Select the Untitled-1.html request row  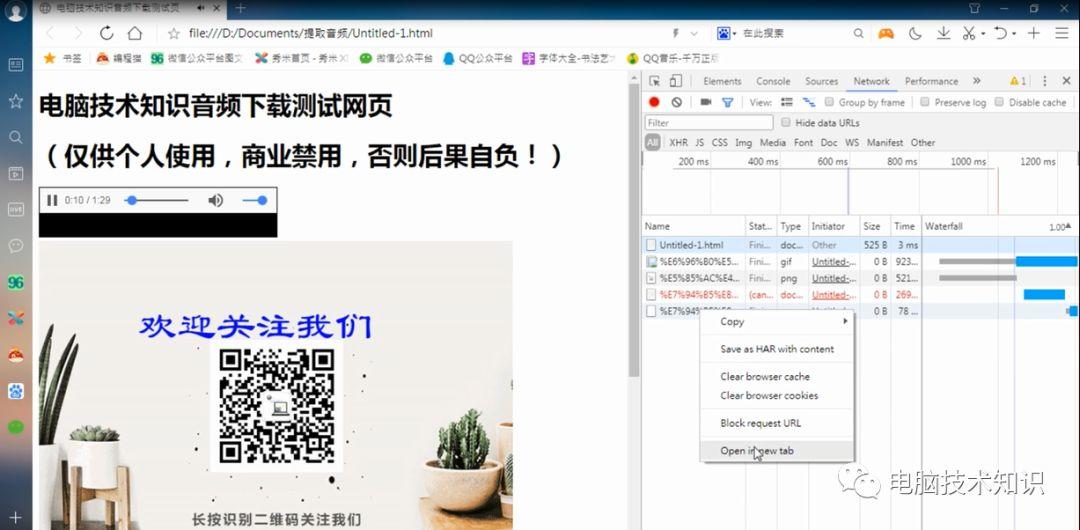point(860,245)
